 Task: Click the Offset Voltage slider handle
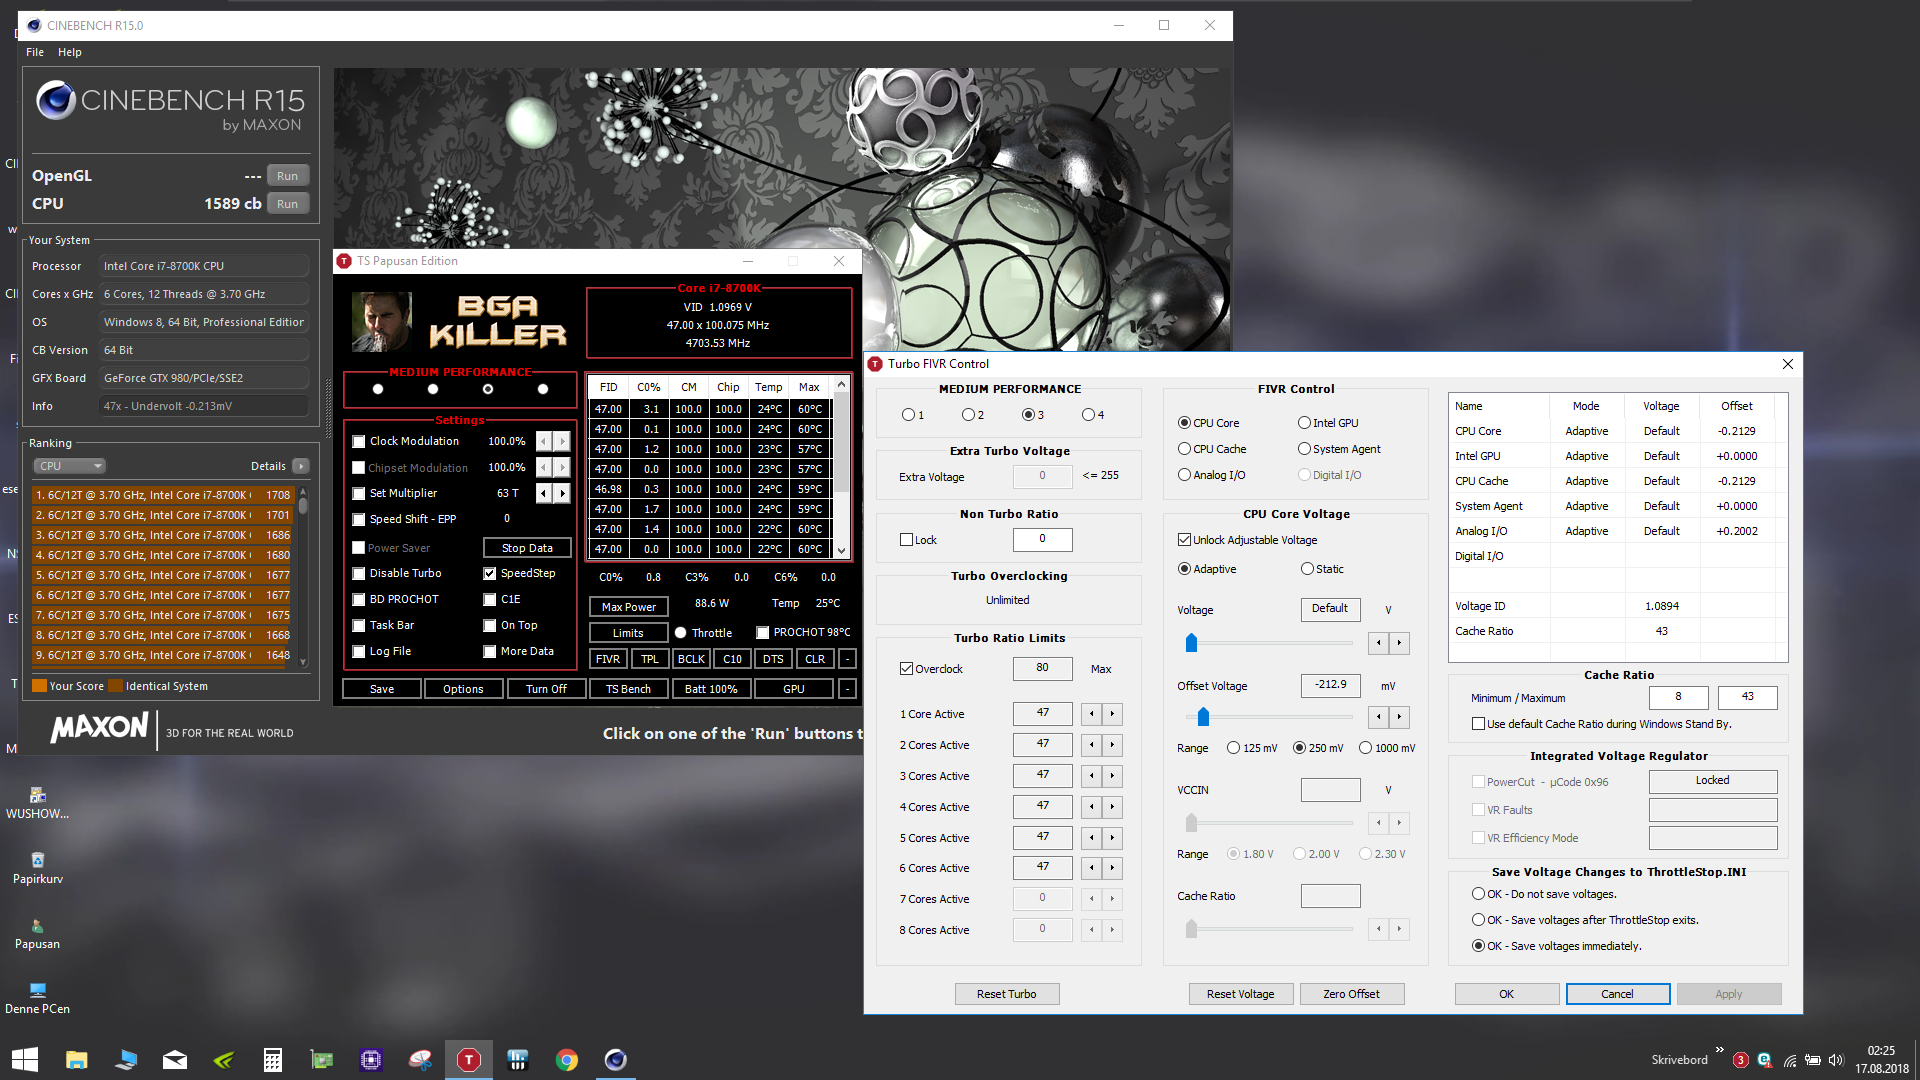pos(1203,717)
